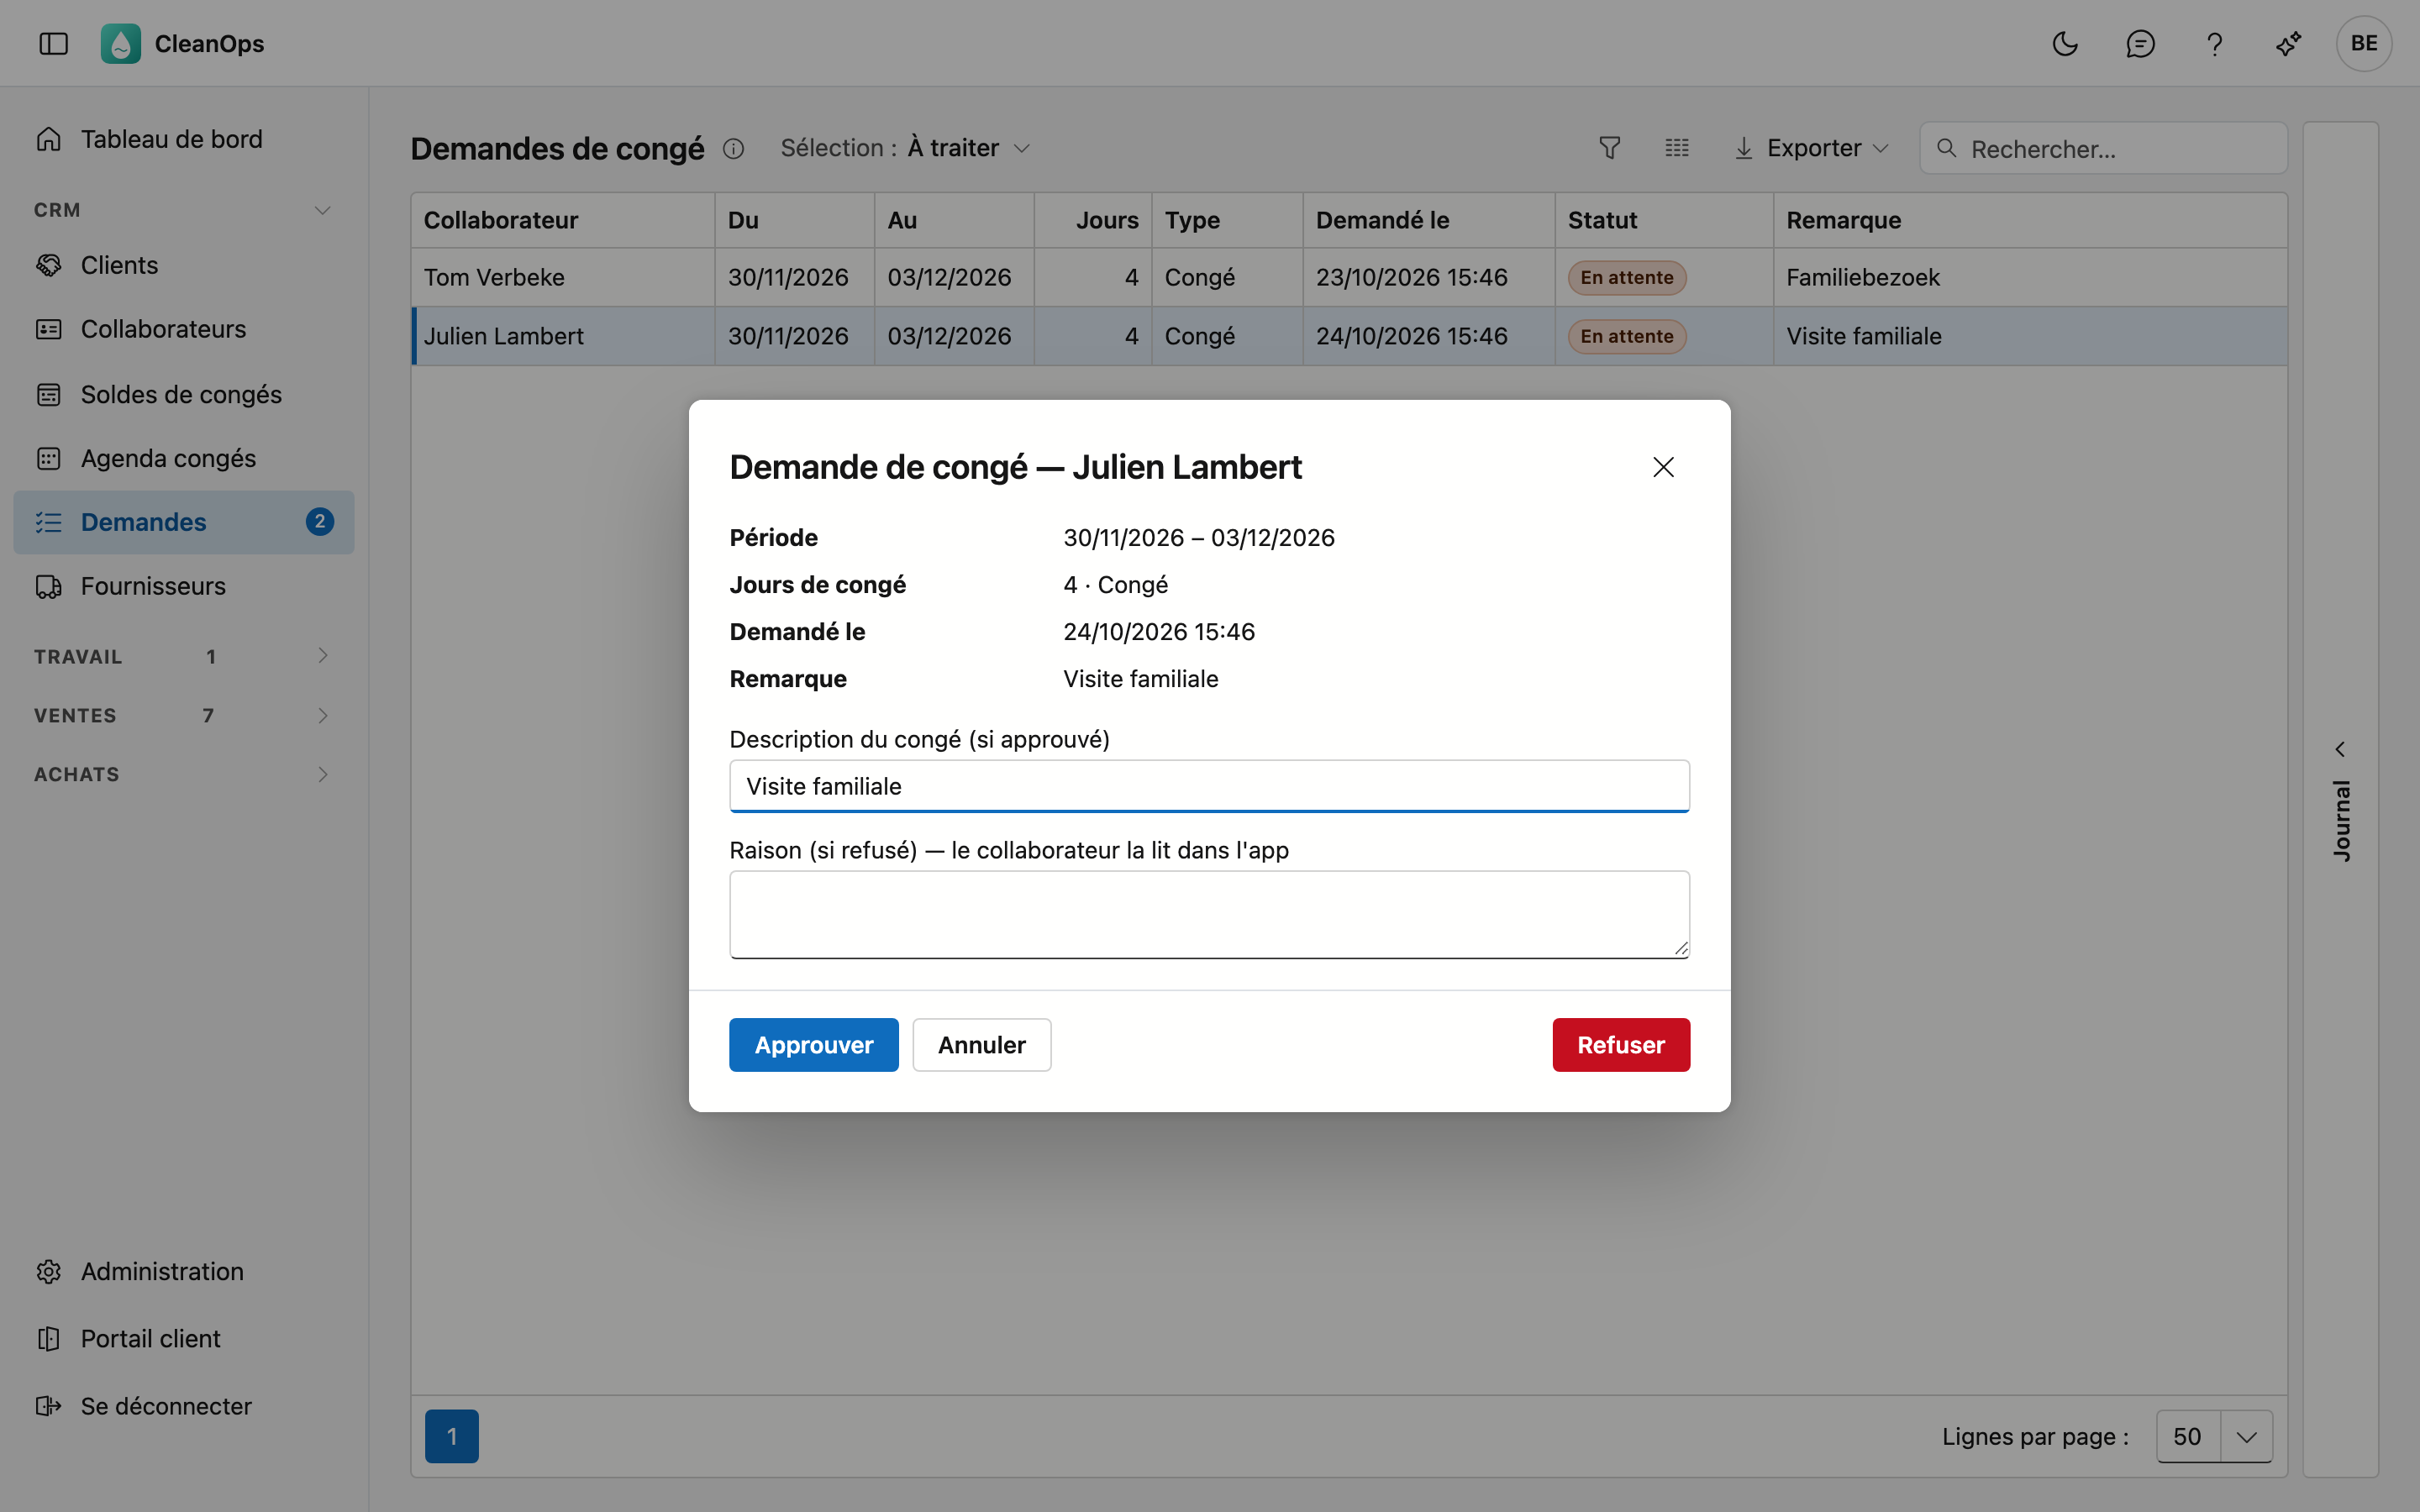
Task: Go to page 1 in pagination
Action: point(451,1436)
